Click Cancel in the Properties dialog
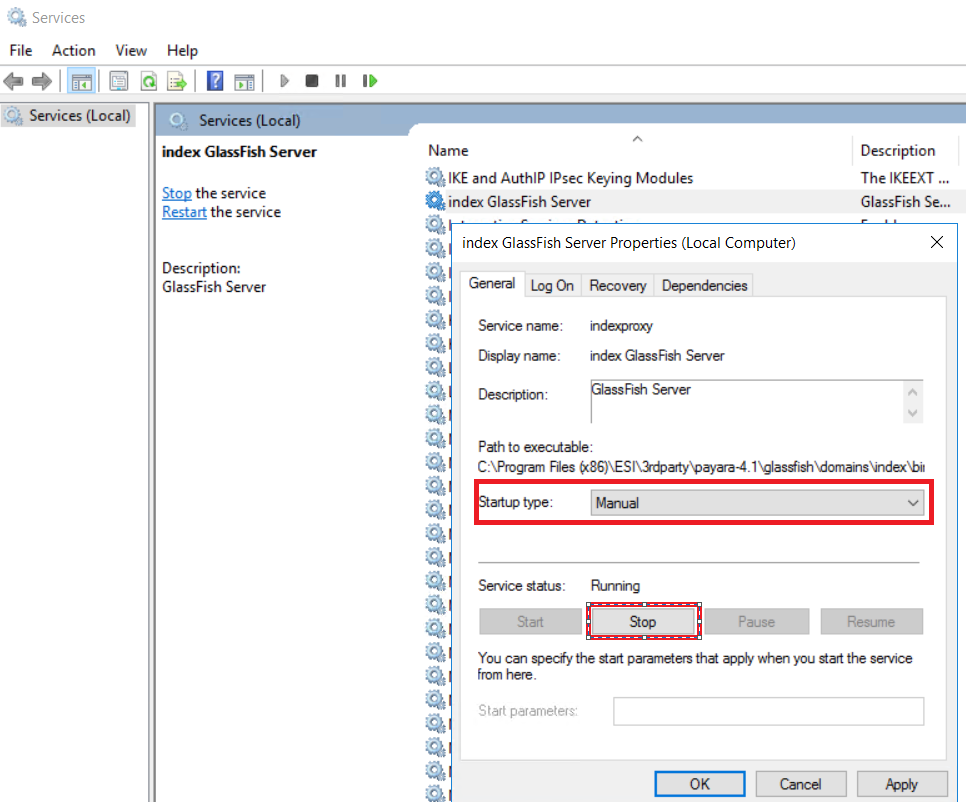 (x=800, y=784)
